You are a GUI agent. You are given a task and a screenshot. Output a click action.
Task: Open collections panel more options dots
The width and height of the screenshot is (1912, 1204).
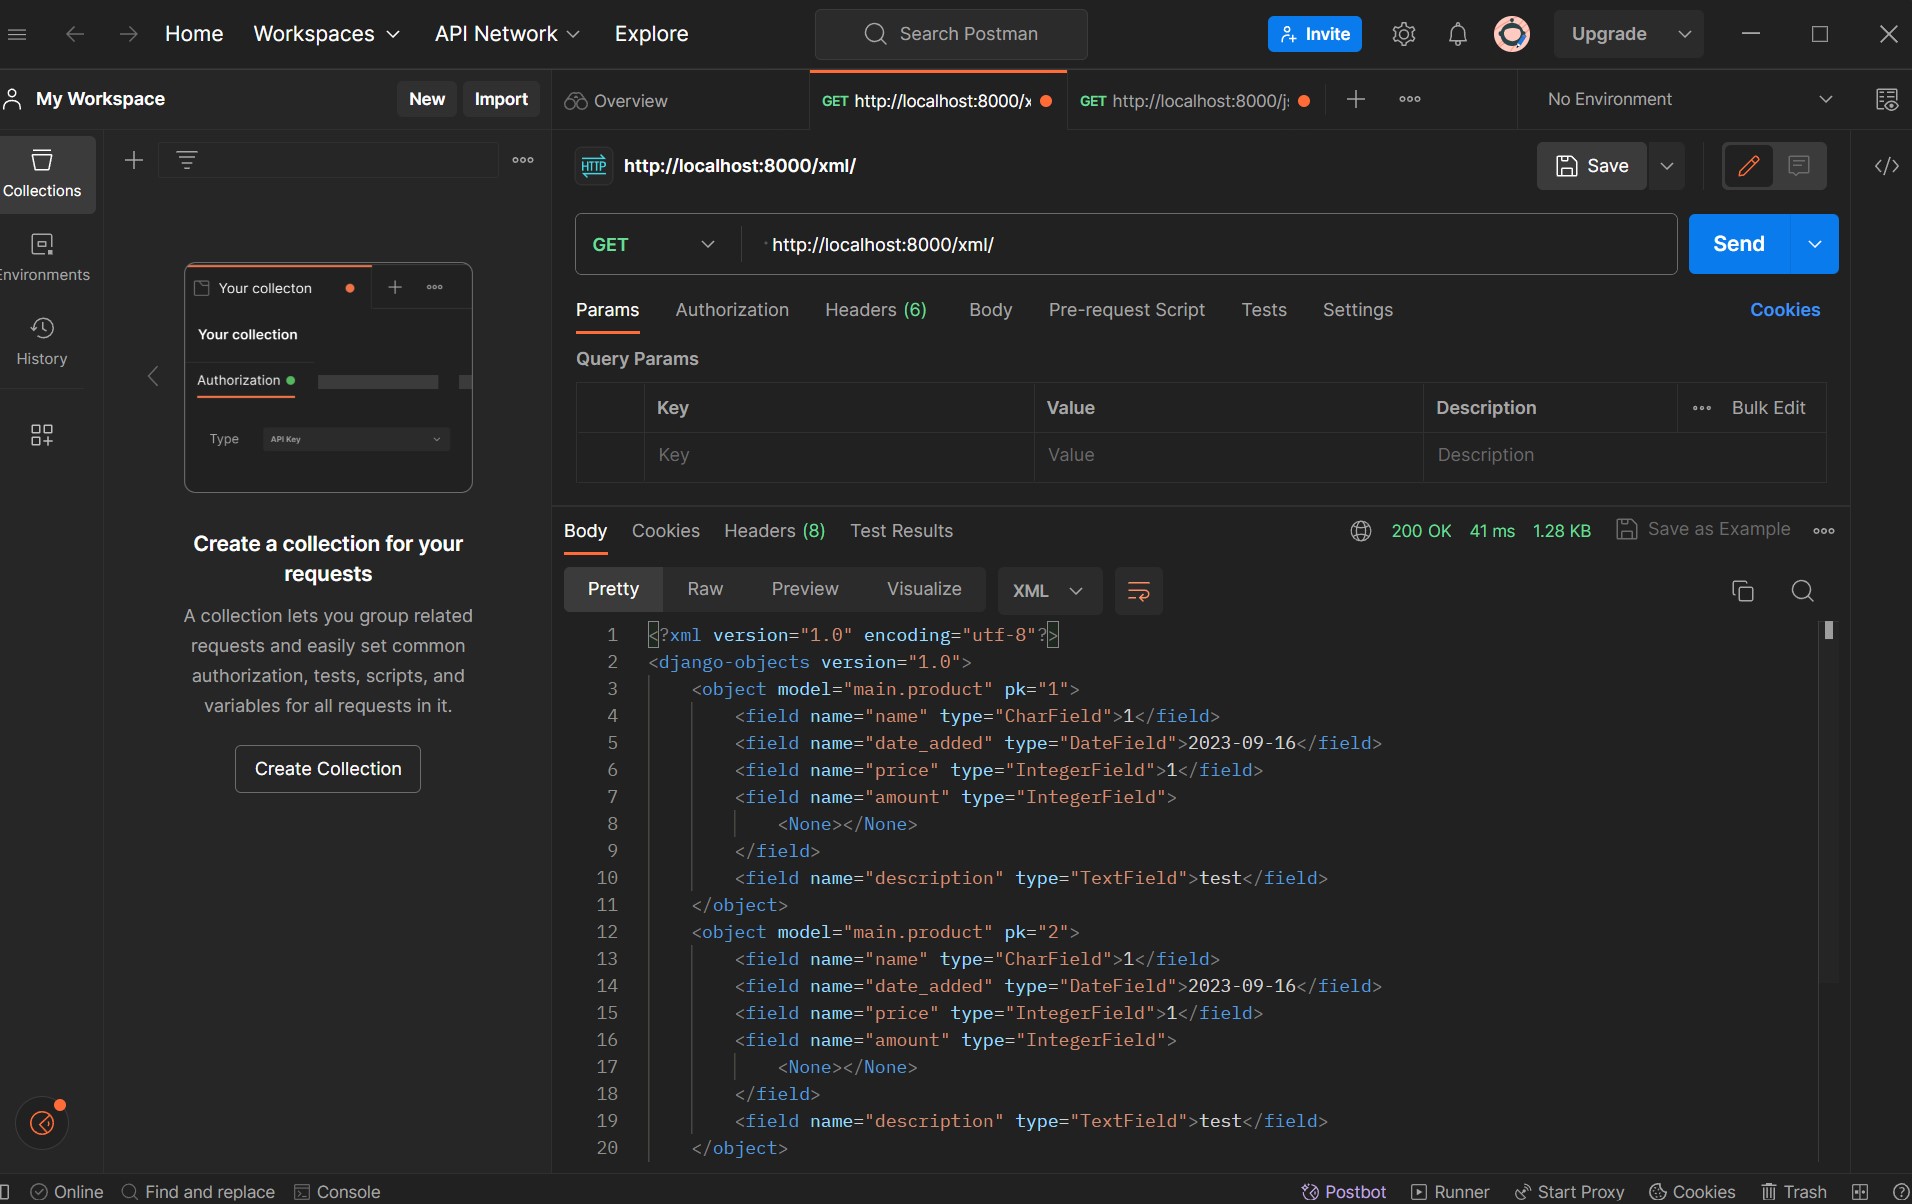[x=523, y=160]
